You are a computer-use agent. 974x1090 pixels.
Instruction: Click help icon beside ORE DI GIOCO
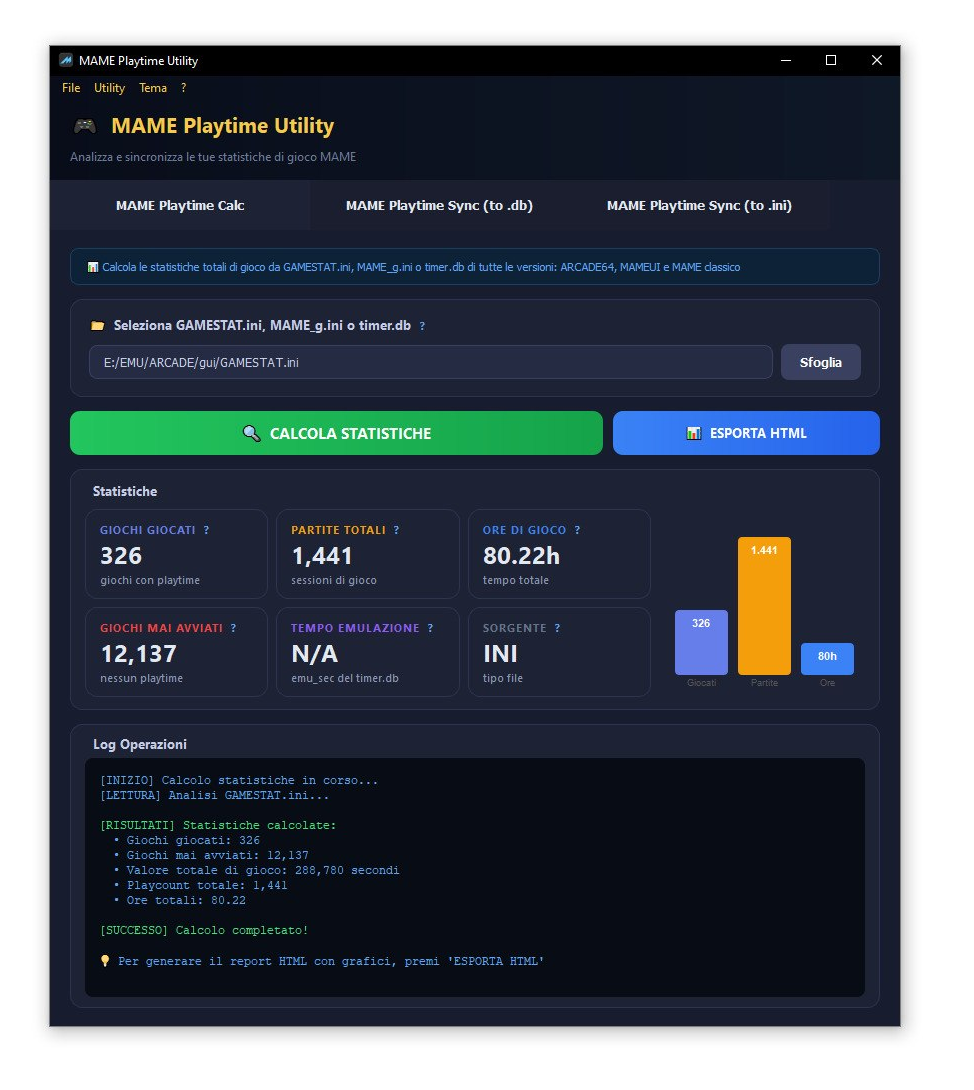pos(577,530)
